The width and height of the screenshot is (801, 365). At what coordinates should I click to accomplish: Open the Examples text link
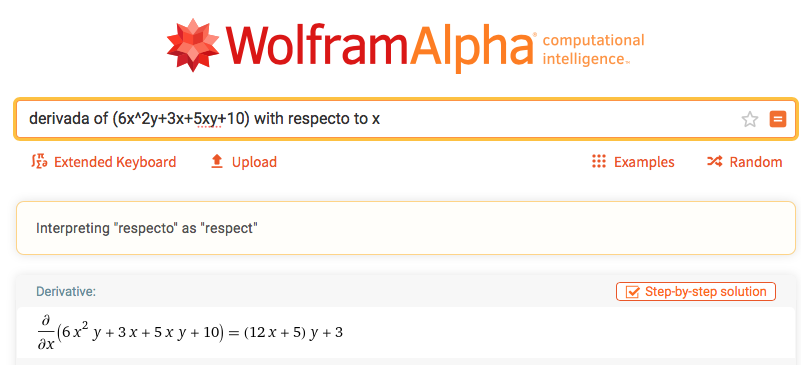(644, 162)
